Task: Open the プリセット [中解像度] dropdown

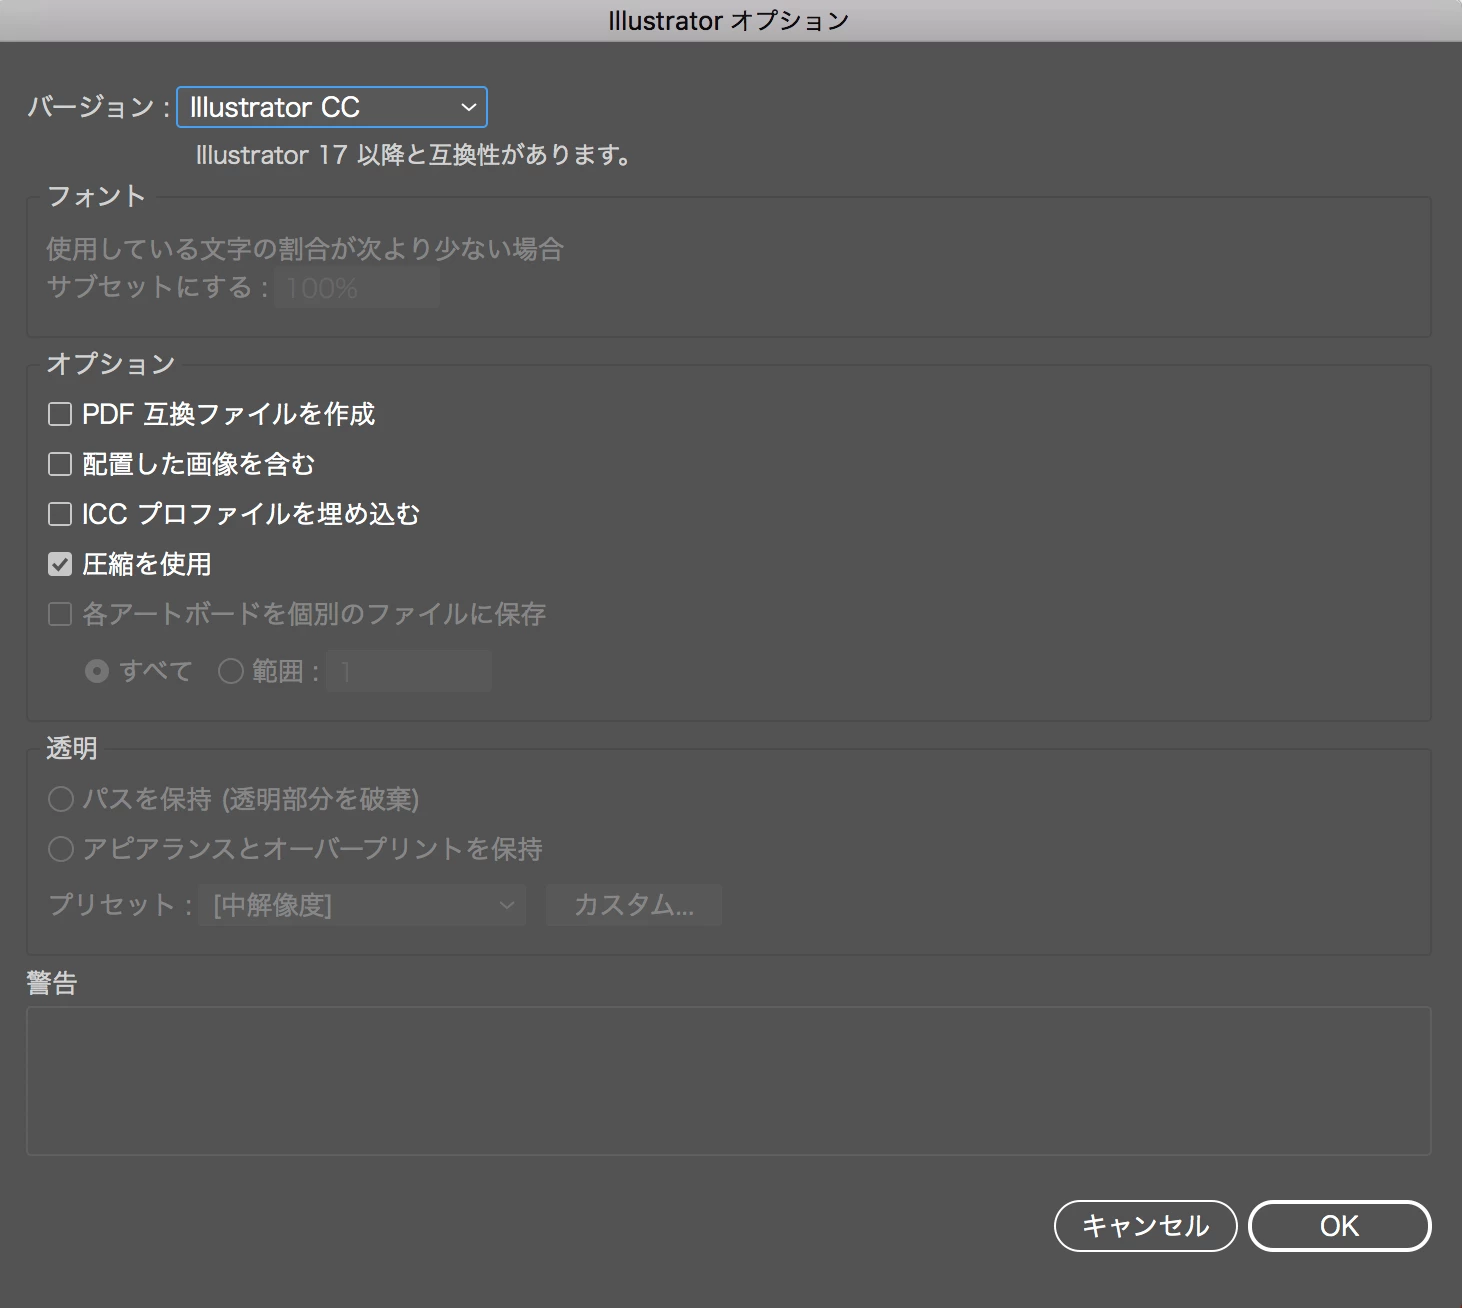Action: [x=362, y=905]
